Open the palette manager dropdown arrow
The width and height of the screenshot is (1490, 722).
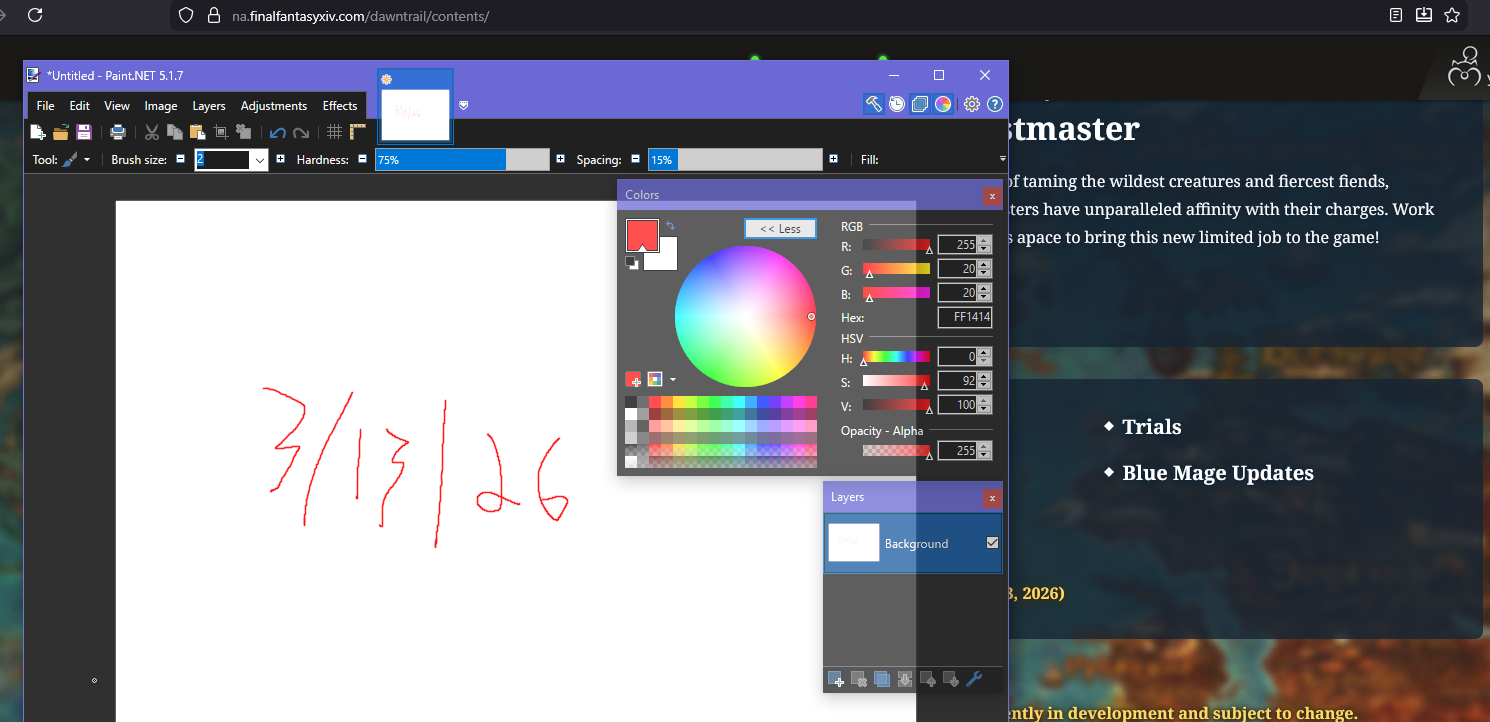pos(673,380)
